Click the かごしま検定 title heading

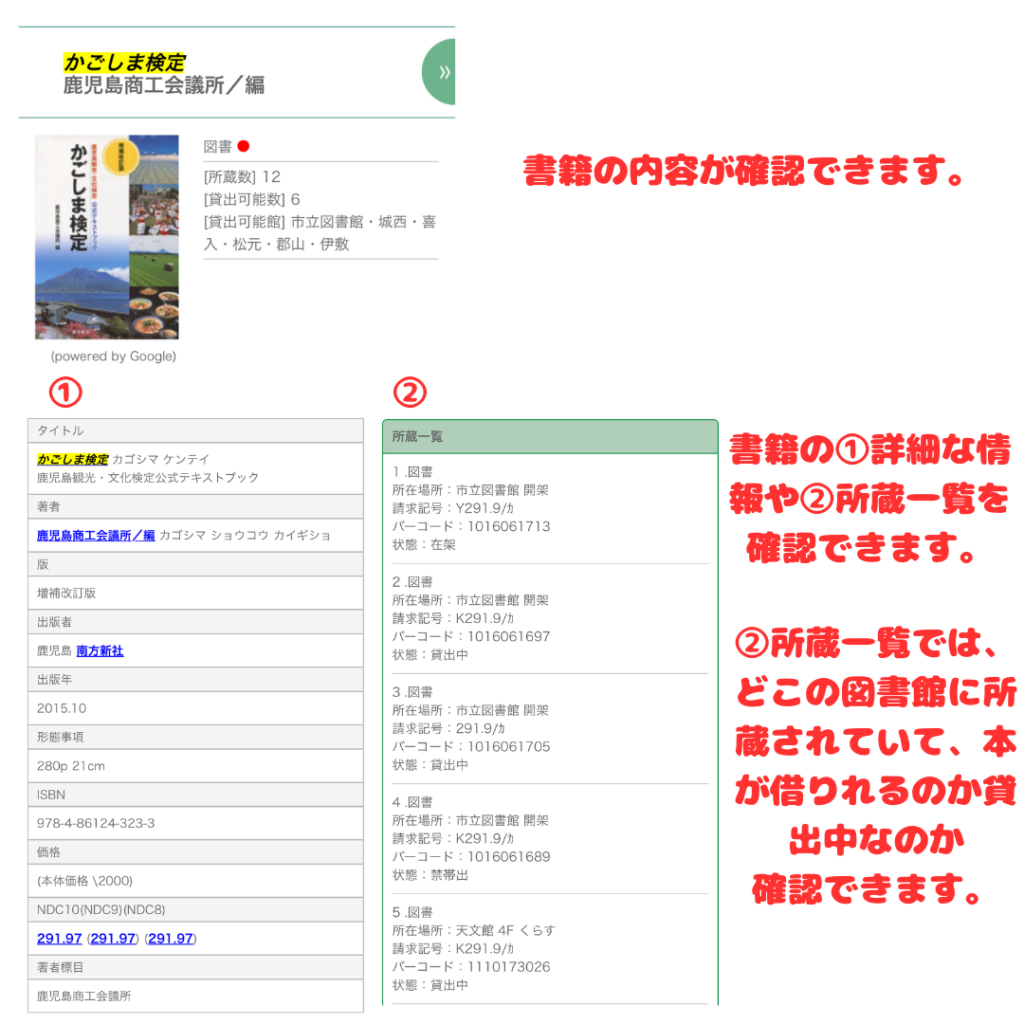[x=124, y=63]
